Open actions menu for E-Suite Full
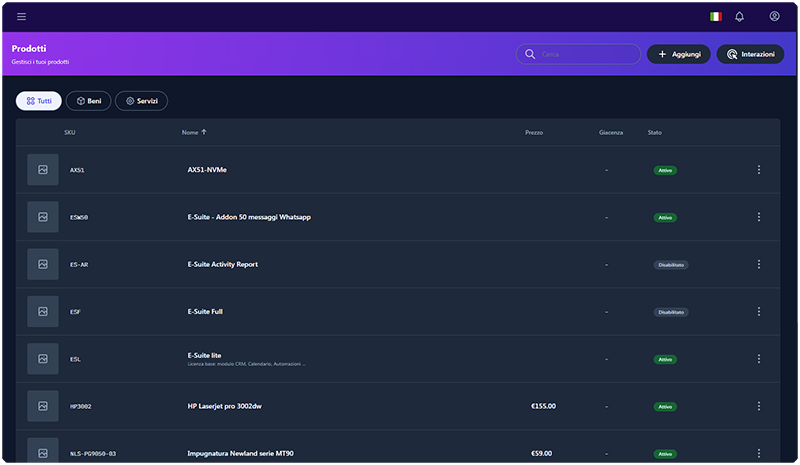 pos(759,312)
